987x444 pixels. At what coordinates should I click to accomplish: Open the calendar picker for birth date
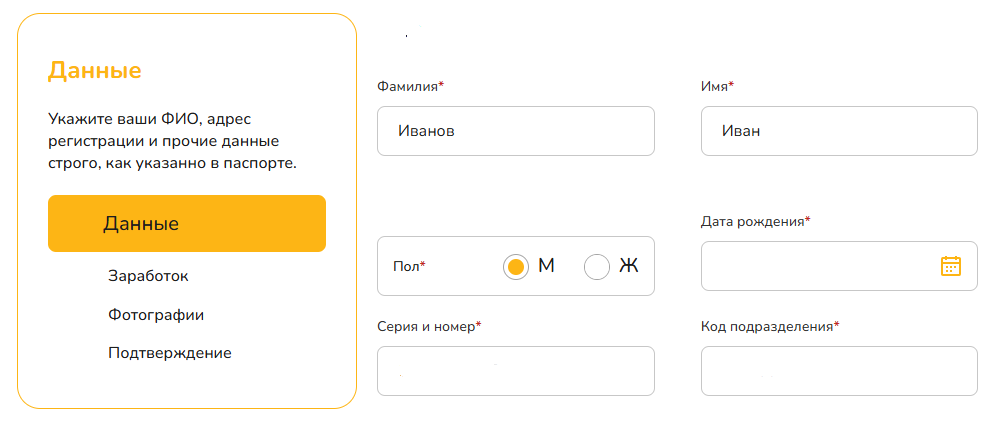950,266
